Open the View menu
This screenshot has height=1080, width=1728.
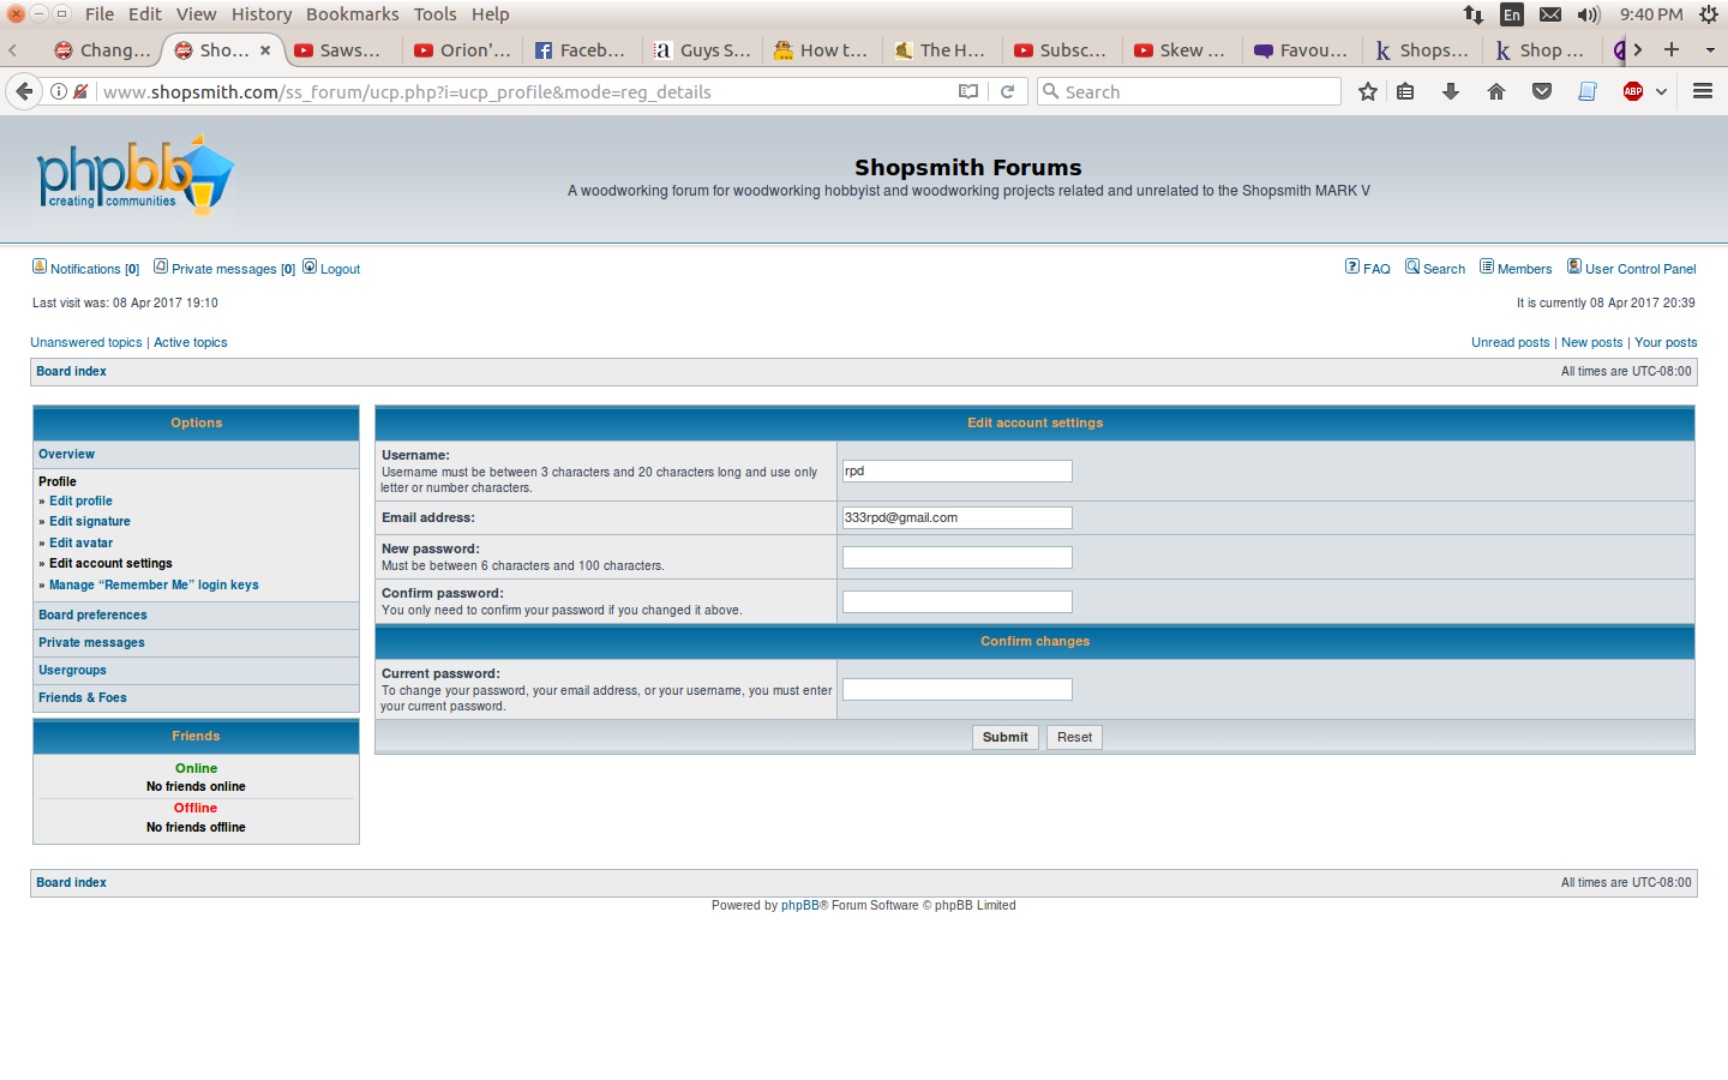pos(196,14)
